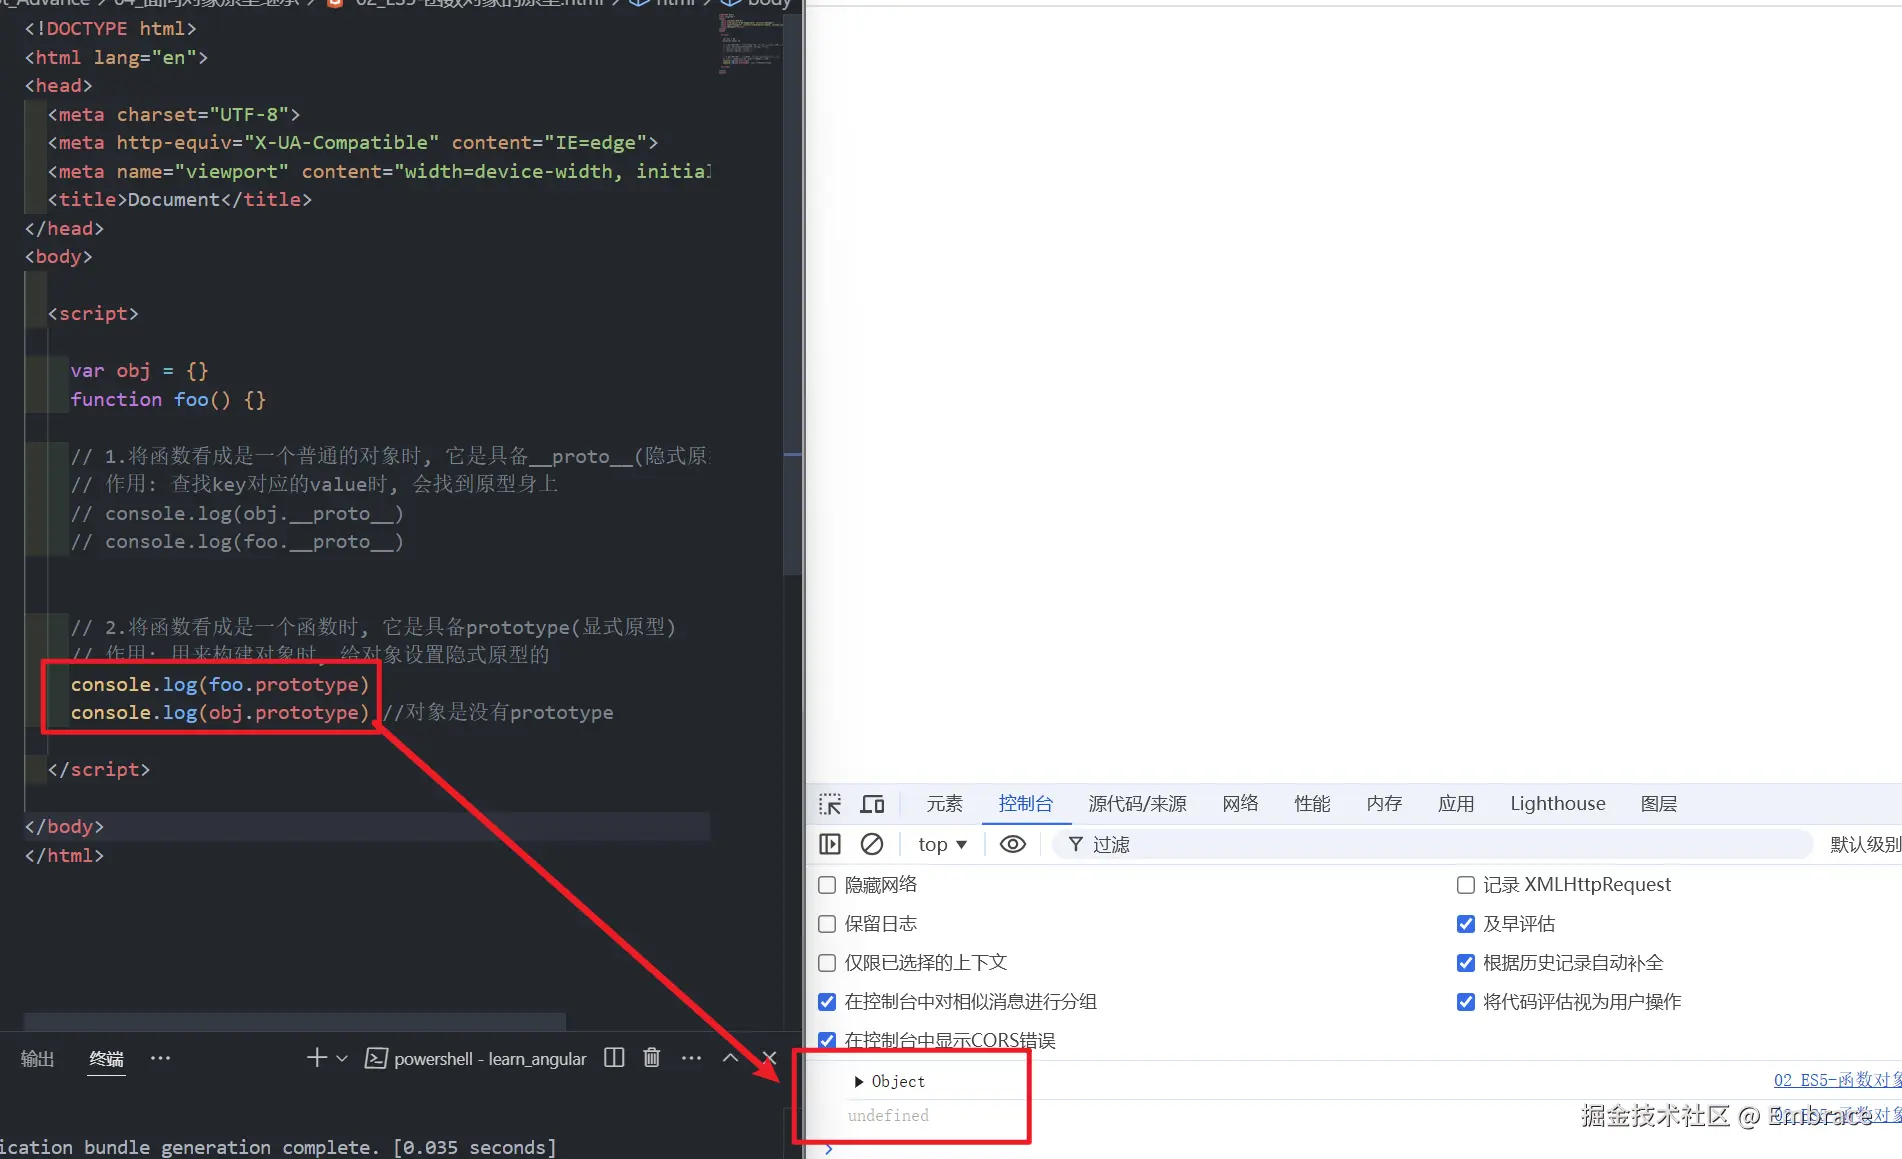Add a new terminal with the plus icon
Screen dimensions: 1902x1159
coord(316,1058)
